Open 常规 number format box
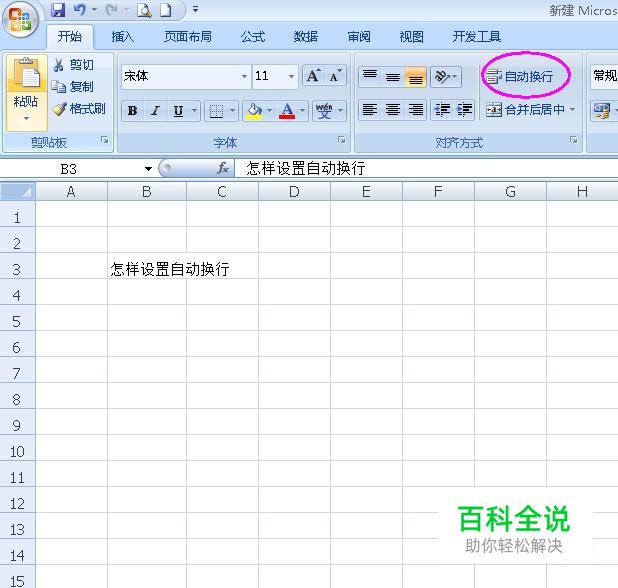This screenshot has height=588, width=618. tap(604, 76)
